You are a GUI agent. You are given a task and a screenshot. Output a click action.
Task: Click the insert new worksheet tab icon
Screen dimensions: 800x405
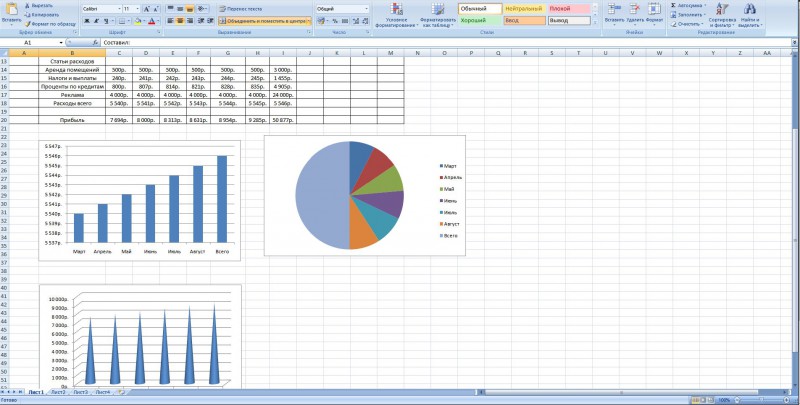[x=121, y=392]
